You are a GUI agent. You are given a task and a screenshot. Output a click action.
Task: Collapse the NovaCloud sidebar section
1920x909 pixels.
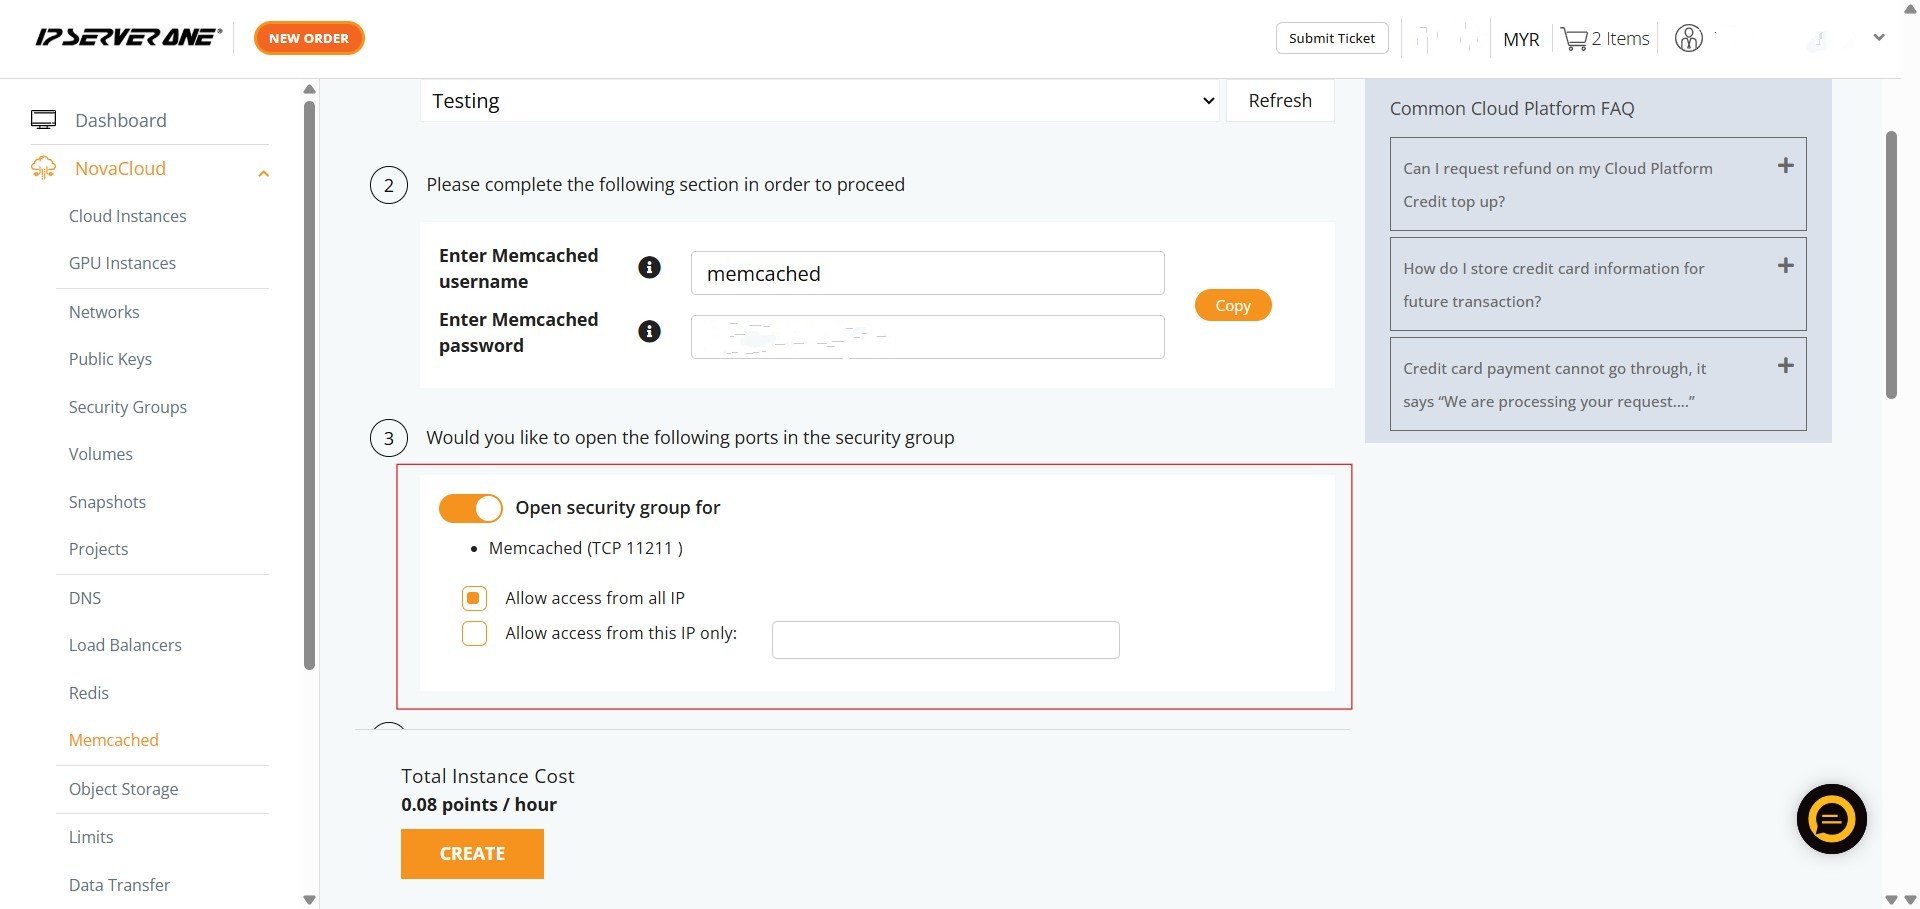(x=263, y=173)
